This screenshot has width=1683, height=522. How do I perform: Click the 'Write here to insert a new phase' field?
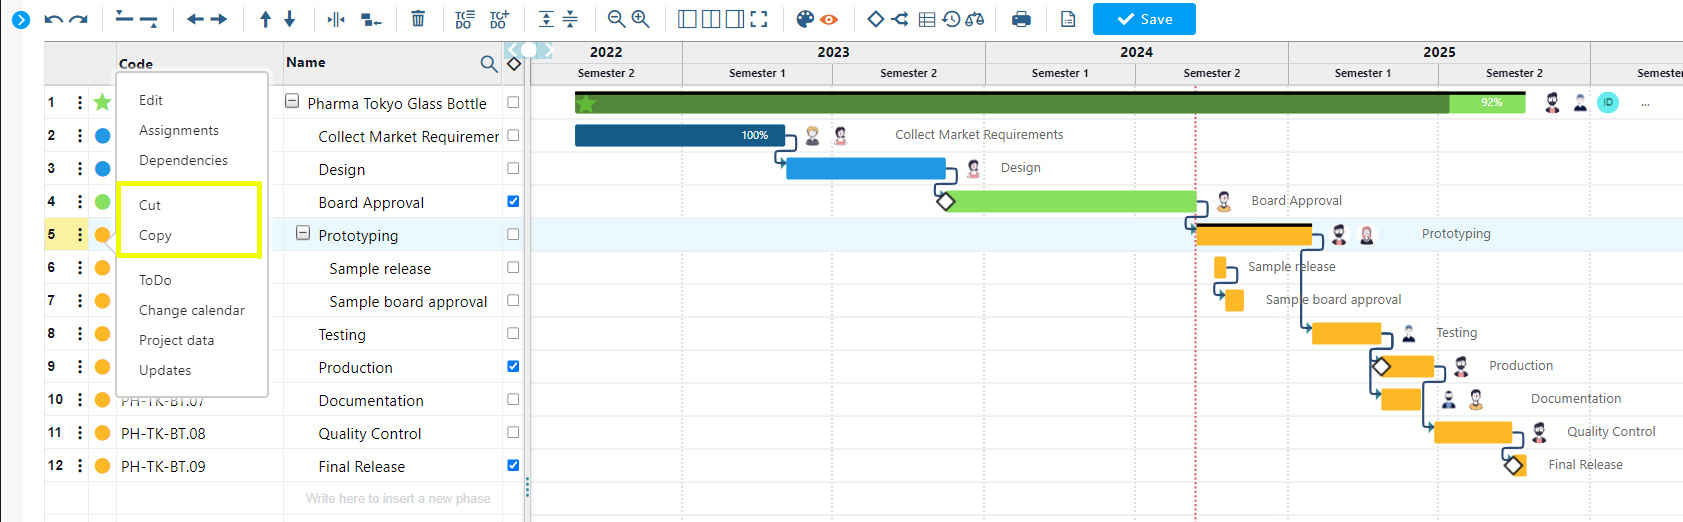(x=398, y=498)
